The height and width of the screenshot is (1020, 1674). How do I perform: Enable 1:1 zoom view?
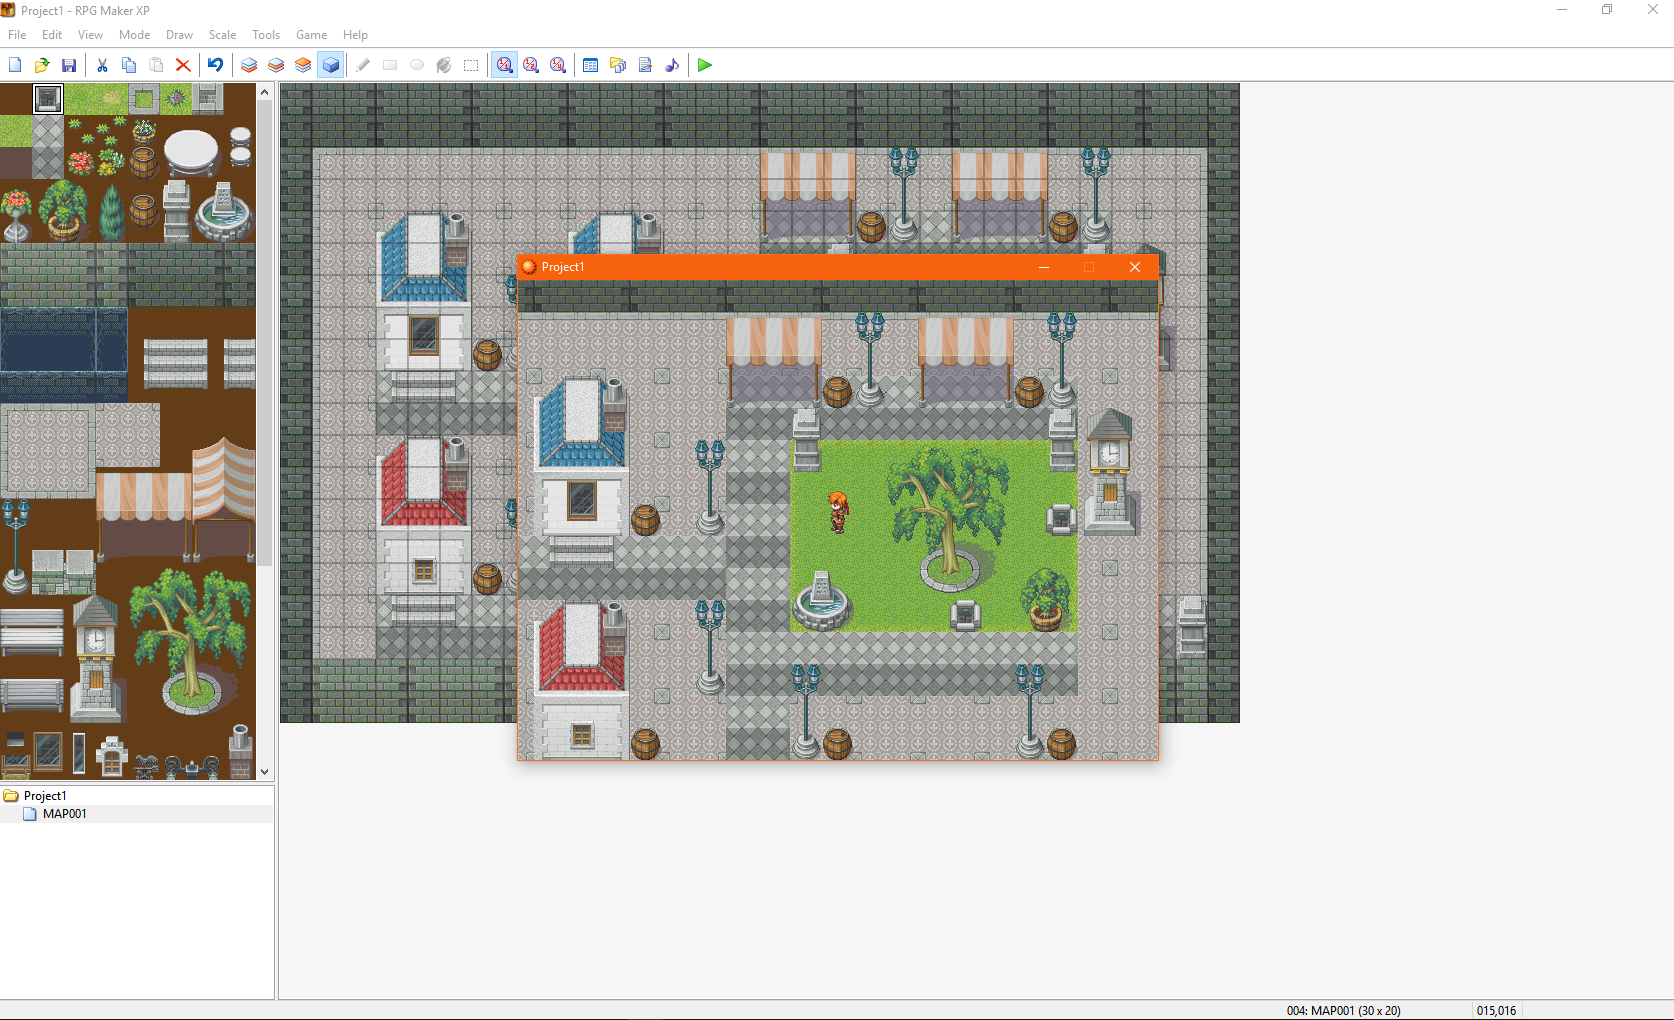[x=504, y=65]
